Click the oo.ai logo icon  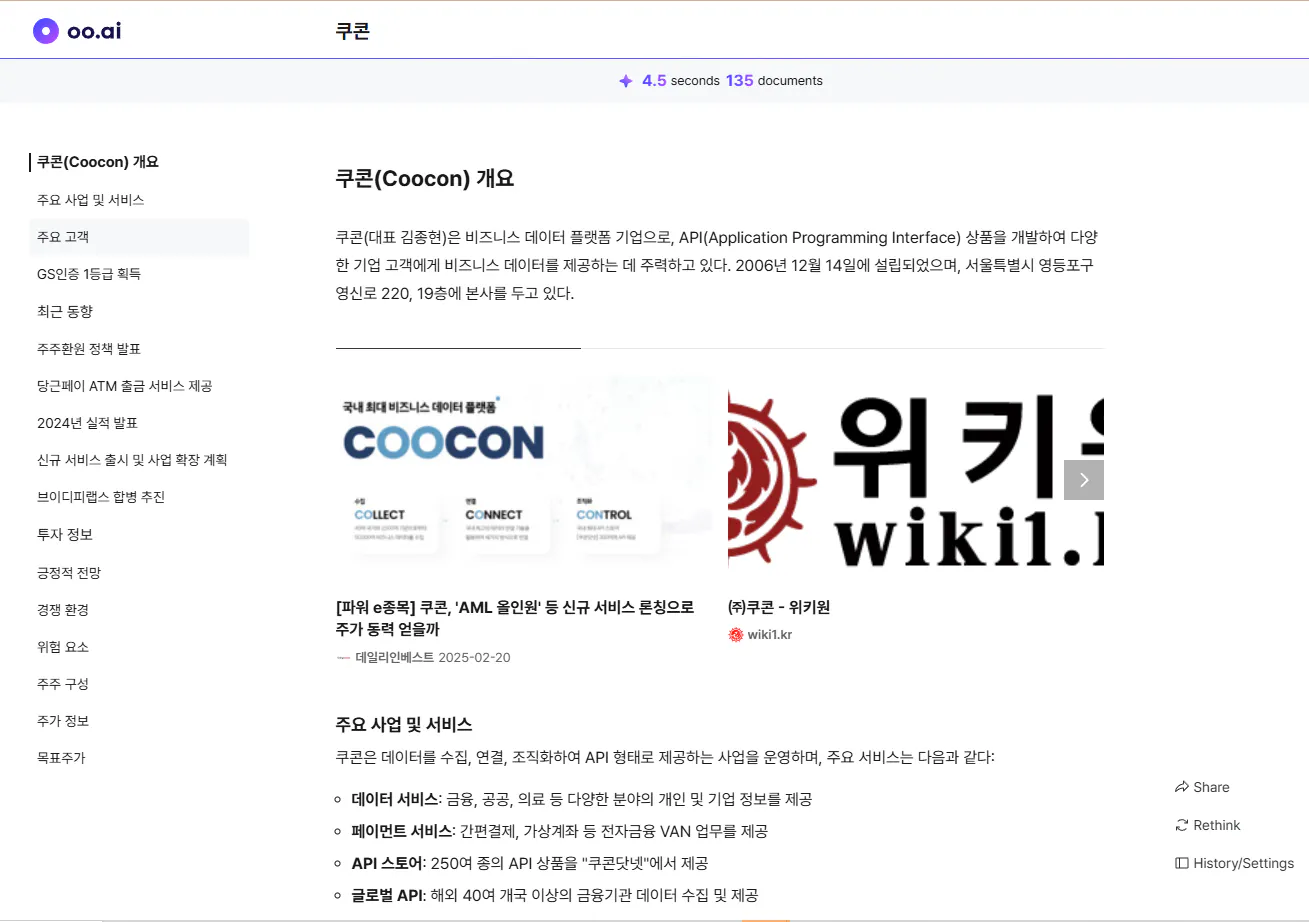pos(46,31)
